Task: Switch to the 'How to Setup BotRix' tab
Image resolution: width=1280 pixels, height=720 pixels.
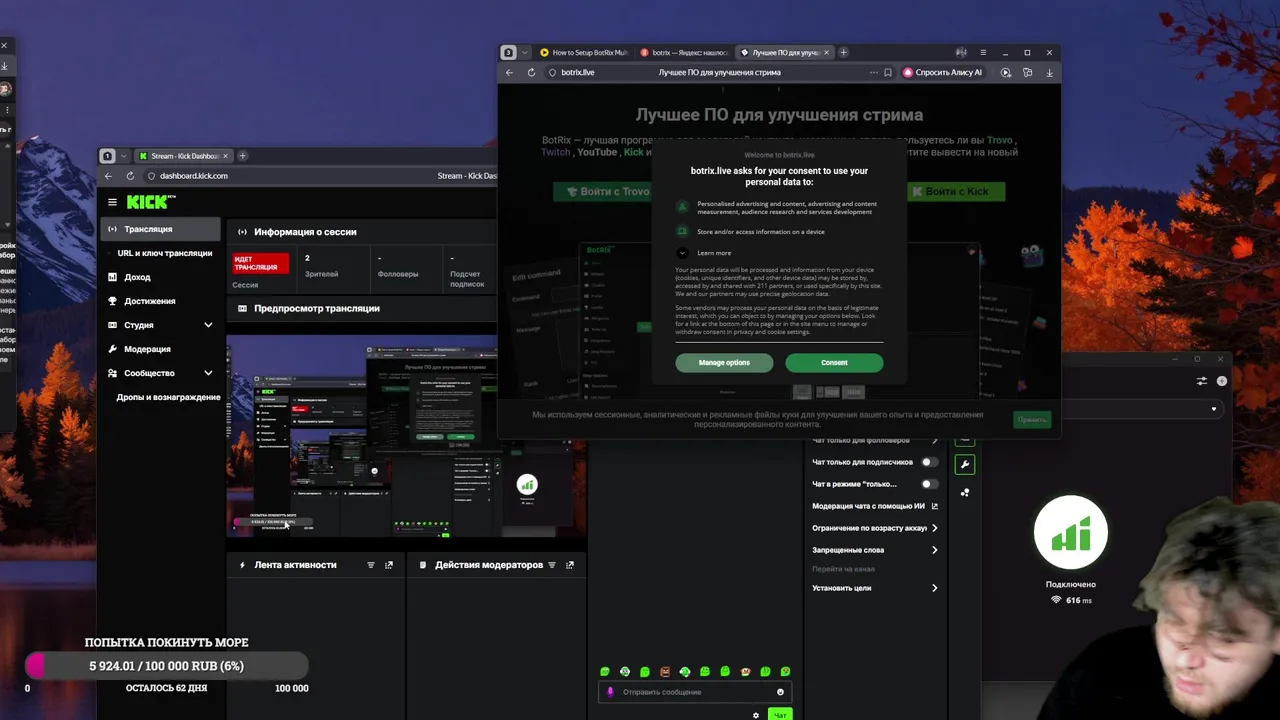Action: (x=584, y=52)
